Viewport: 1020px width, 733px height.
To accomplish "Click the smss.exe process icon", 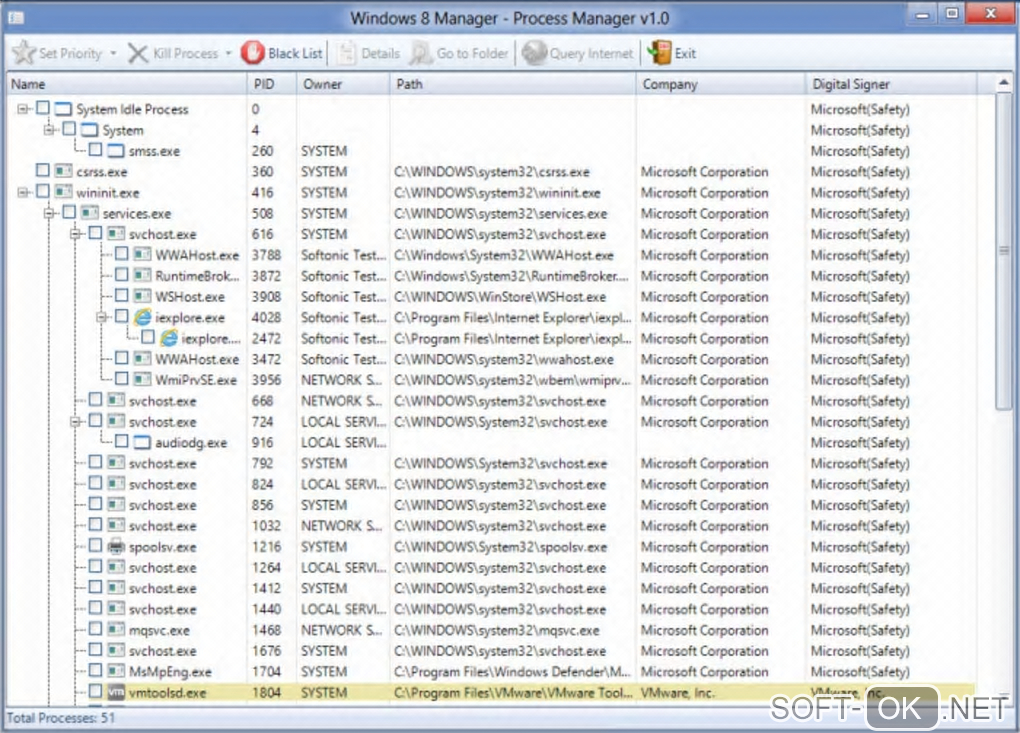I will coord(116,151).
